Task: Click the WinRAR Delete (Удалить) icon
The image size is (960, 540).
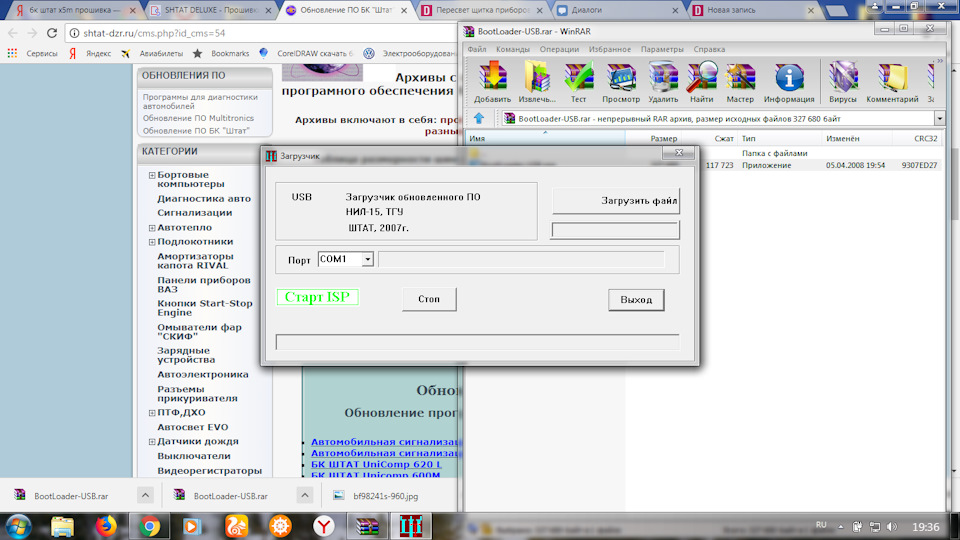Action: [663, 82]
